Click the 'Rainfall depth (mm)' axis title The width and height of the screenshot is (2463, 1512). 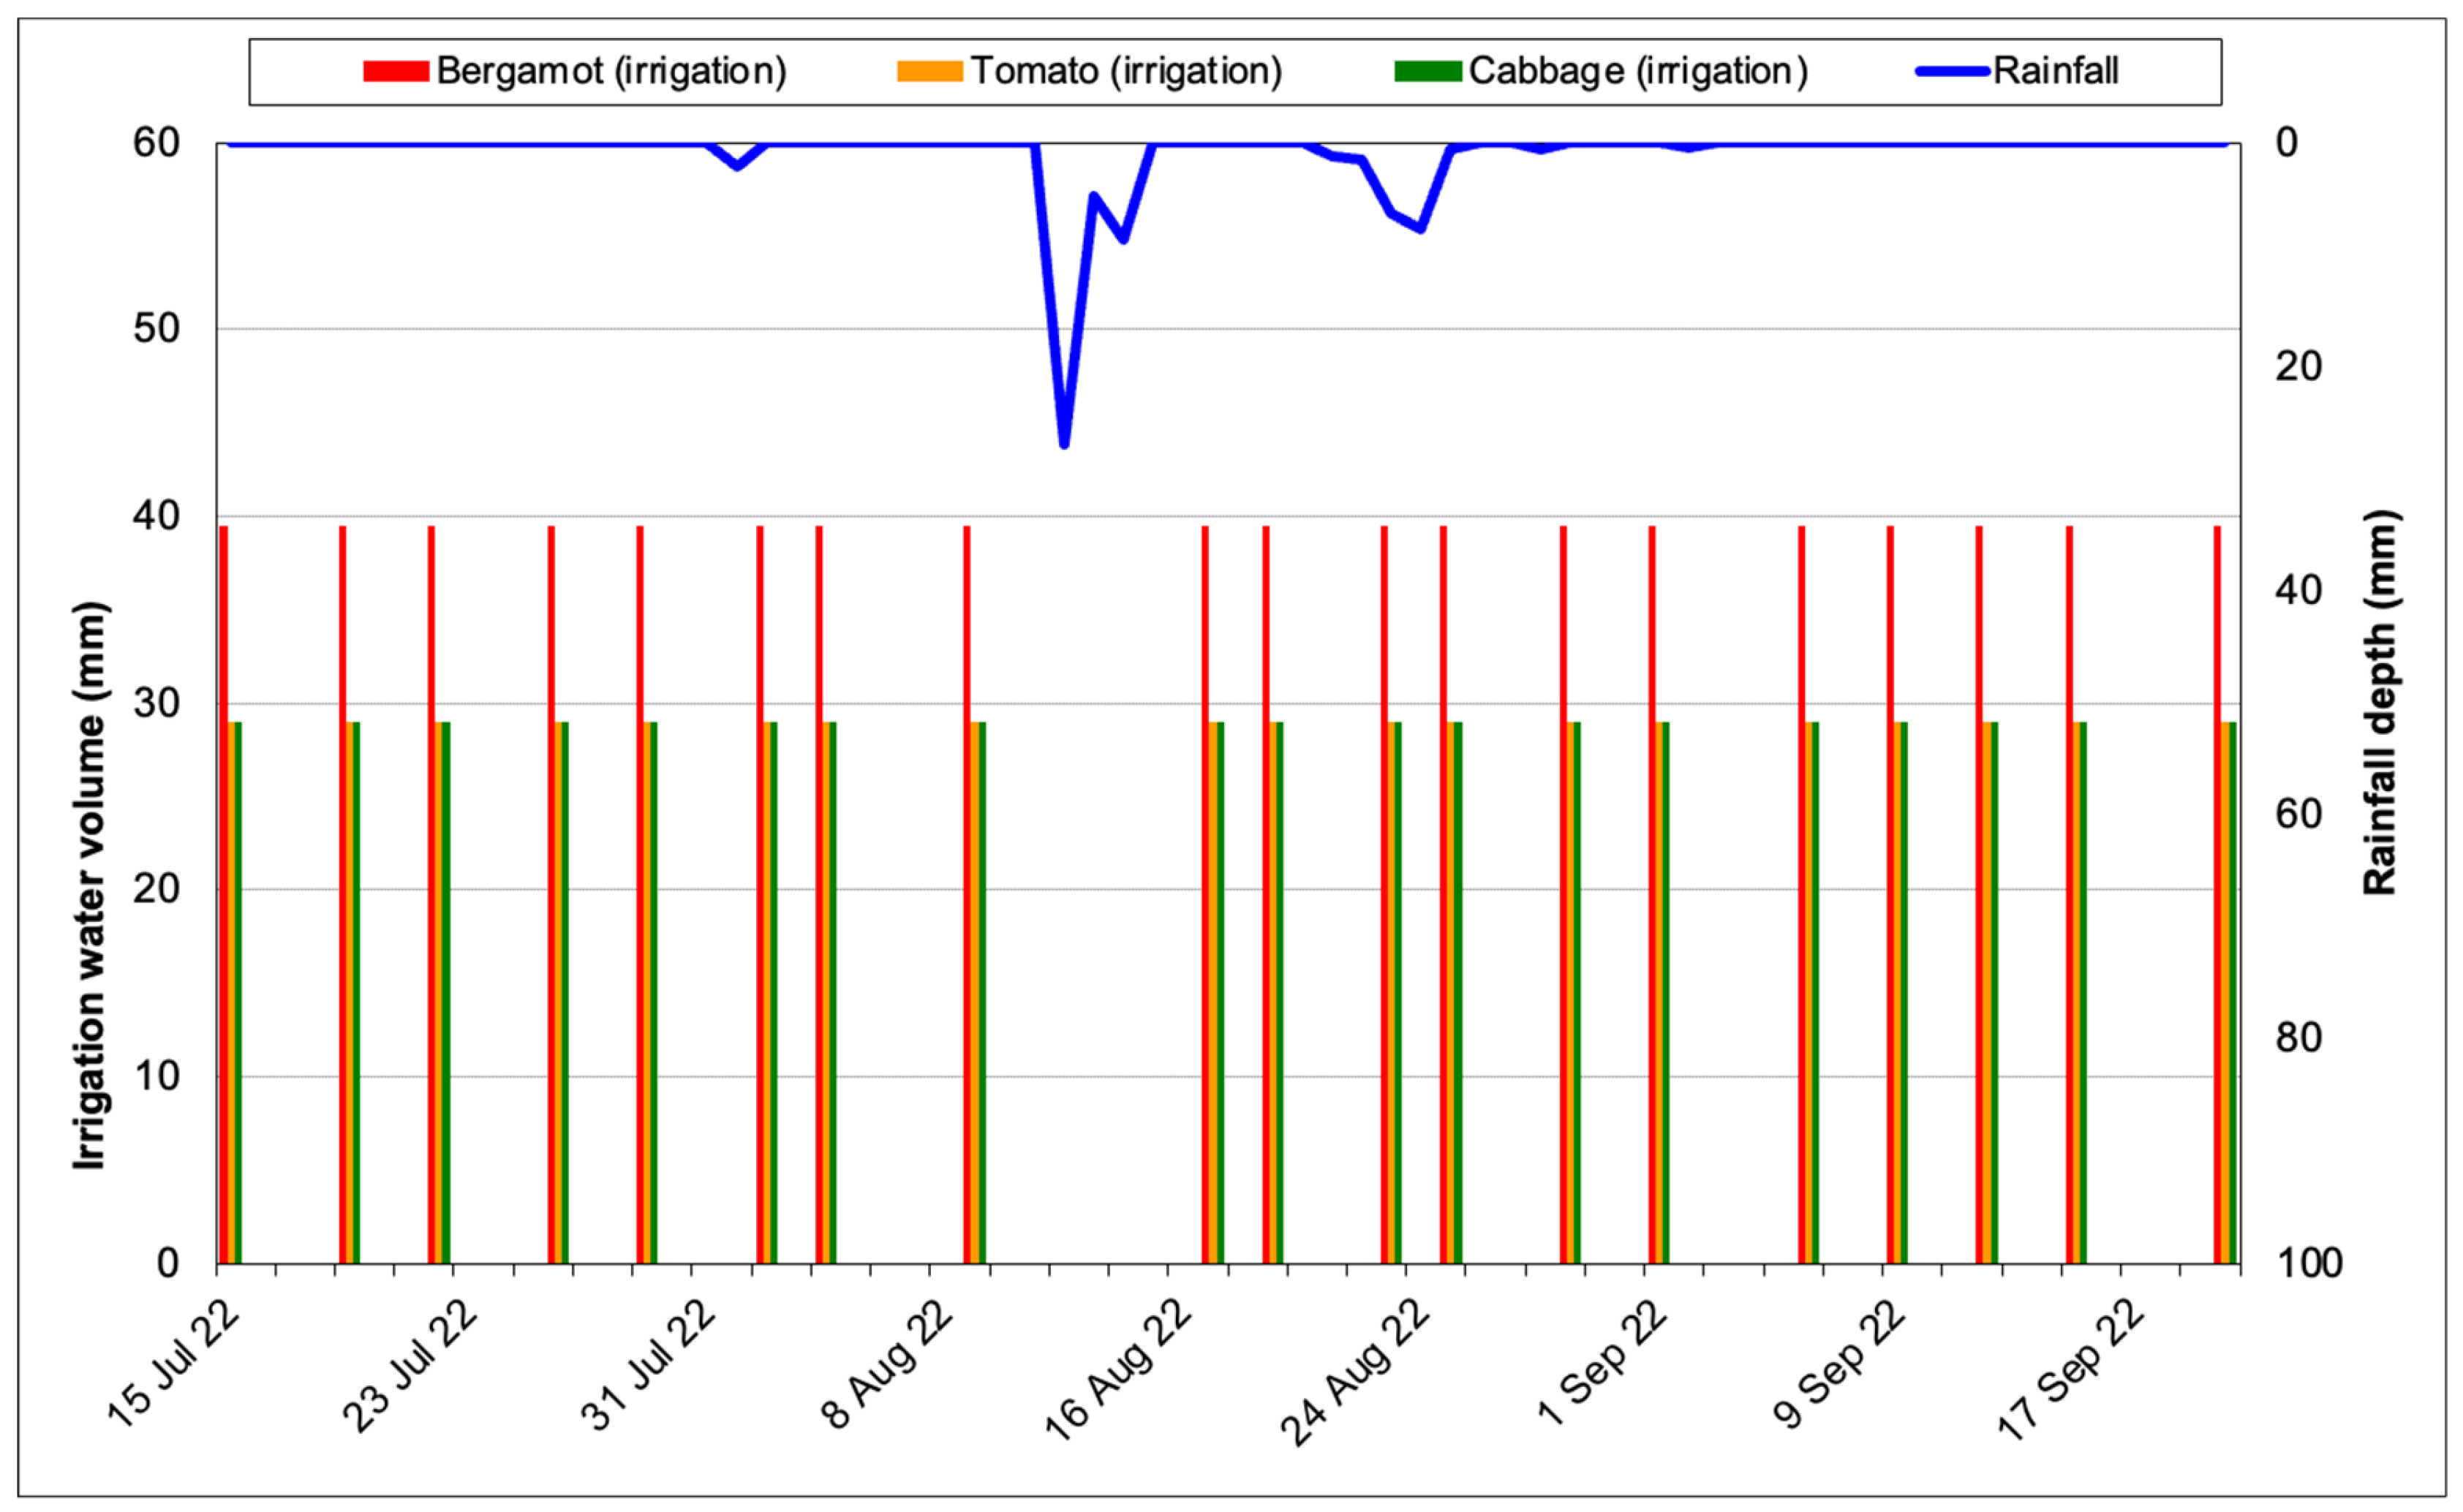pos(2381,702)
